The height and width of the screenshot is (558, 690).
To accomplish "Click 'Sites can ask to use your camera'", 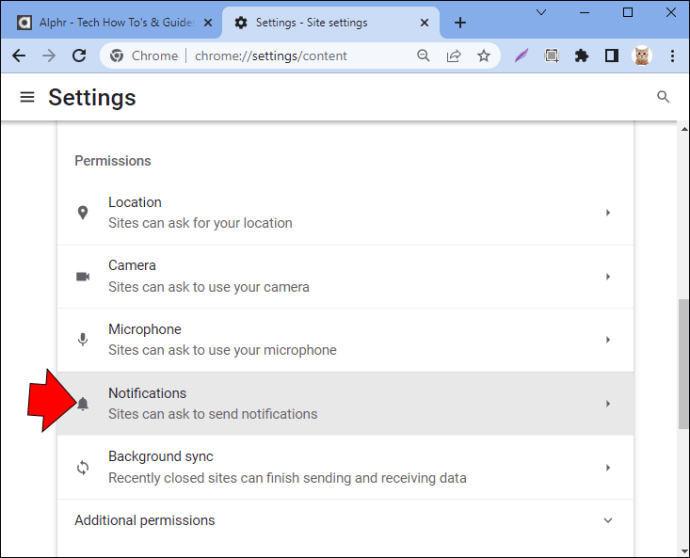I will click(x=209, y=287).
